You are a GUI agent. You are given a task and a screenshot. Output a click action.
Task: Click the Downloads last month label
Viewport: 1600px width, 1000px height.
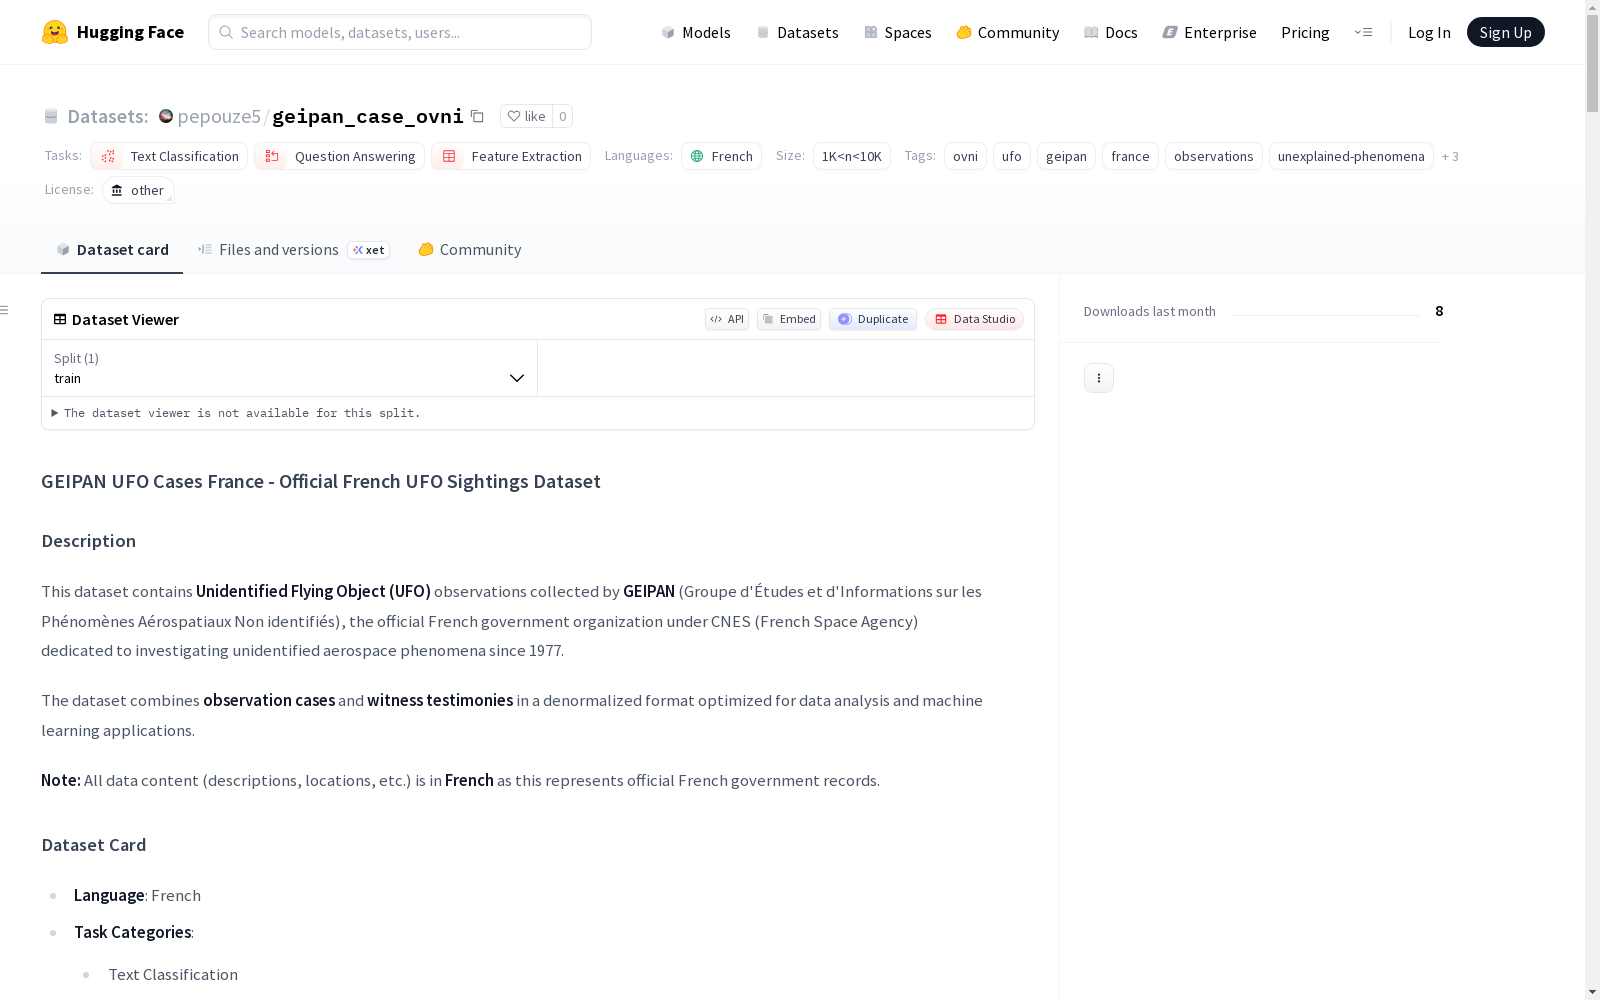click(x=1150, y=311)
